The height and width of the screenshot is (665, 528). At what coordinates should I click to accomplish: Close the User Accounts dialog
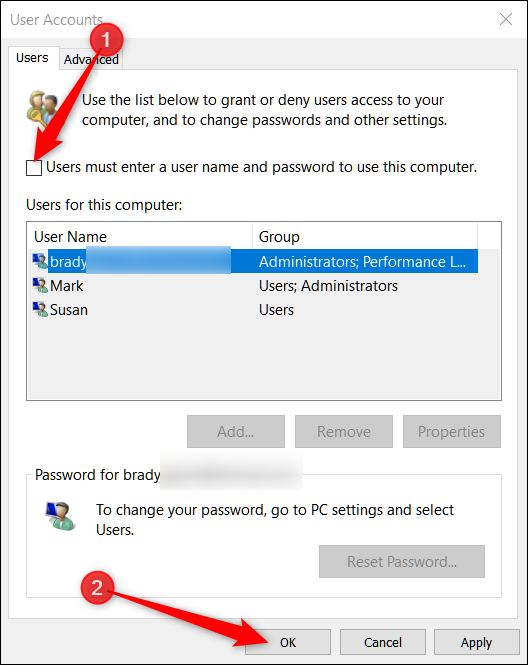point(506,19)
